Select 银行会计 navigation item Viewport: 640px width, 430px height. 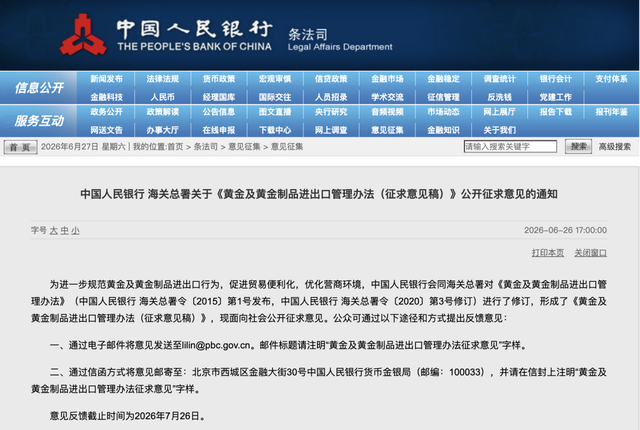pos(556,79)
